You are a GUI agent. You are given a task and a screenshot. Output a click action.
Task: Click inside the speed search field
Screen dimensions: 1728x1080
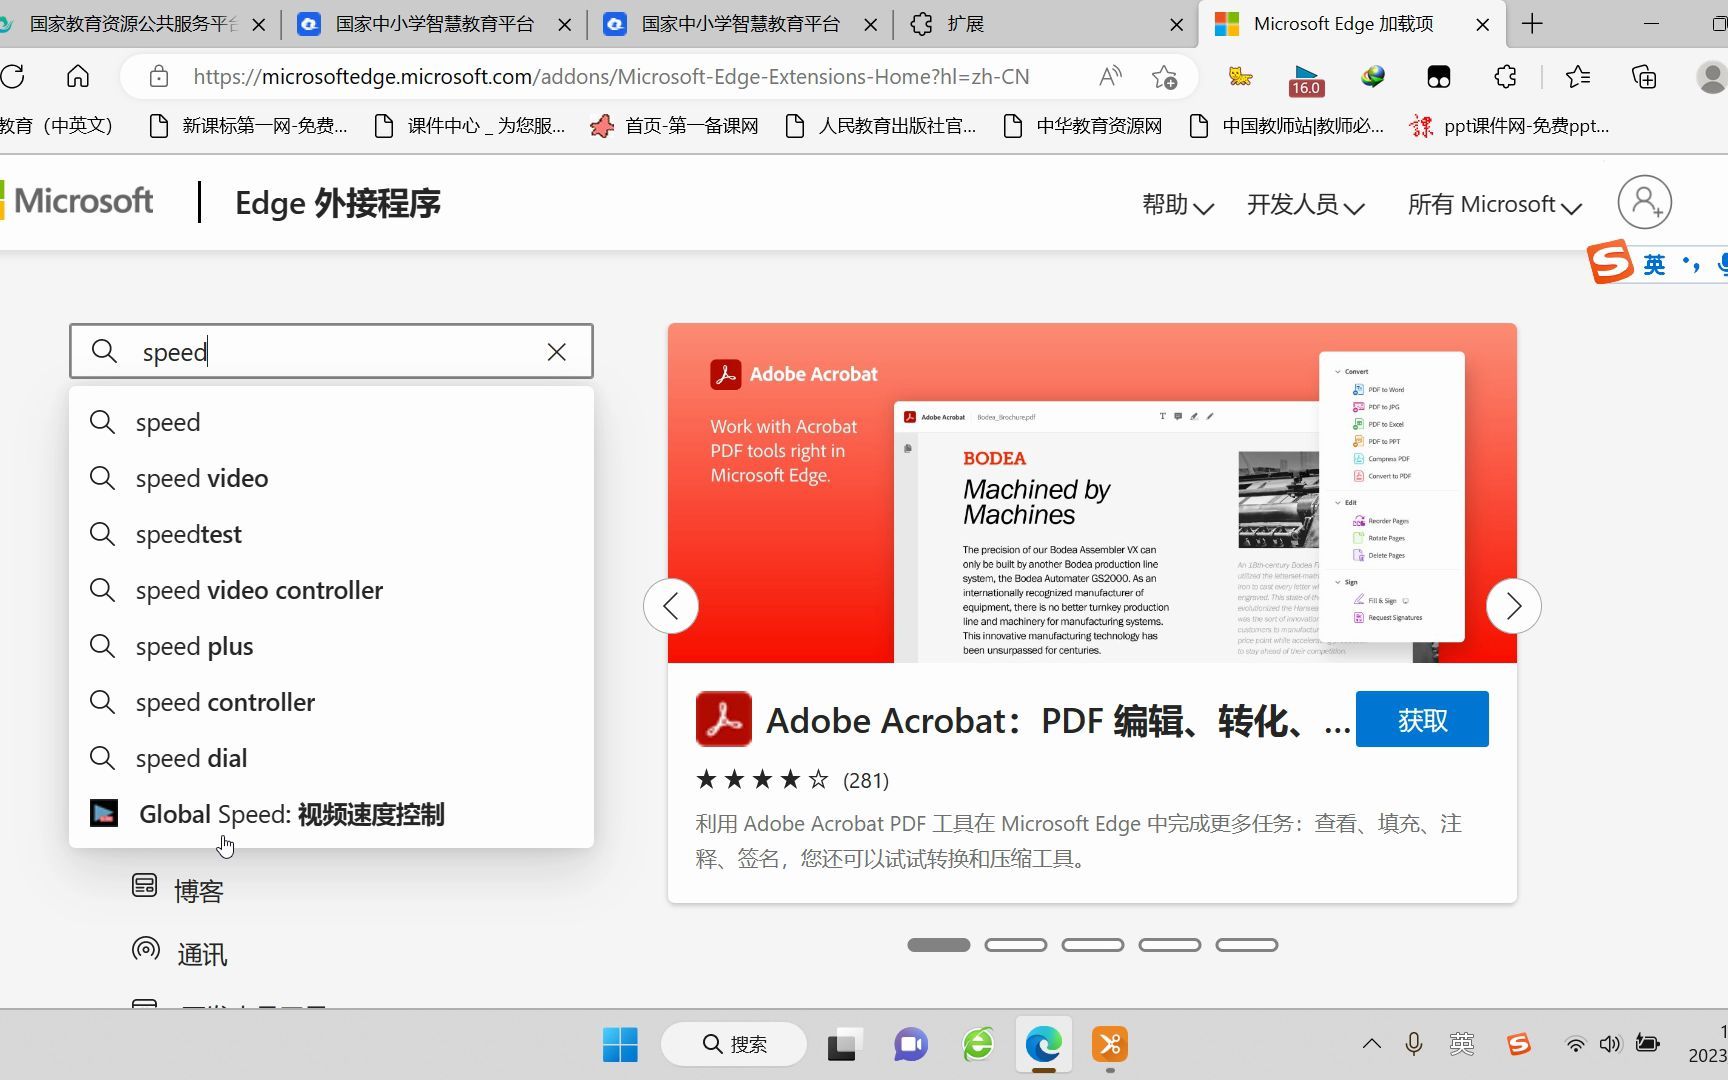click(x=331, y=351)
